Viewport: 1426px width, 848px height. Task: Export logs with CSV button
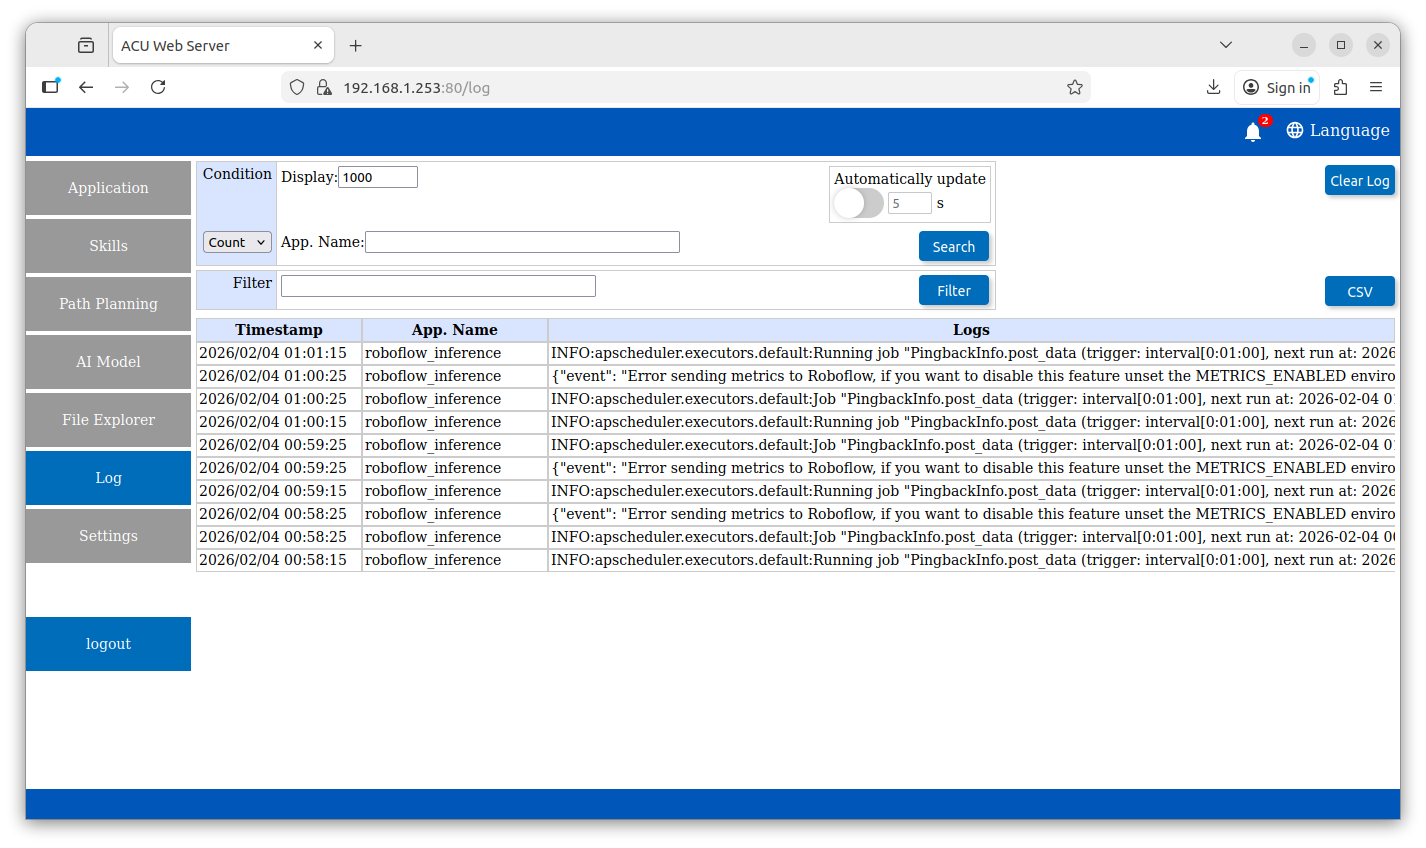[1359, 291]
